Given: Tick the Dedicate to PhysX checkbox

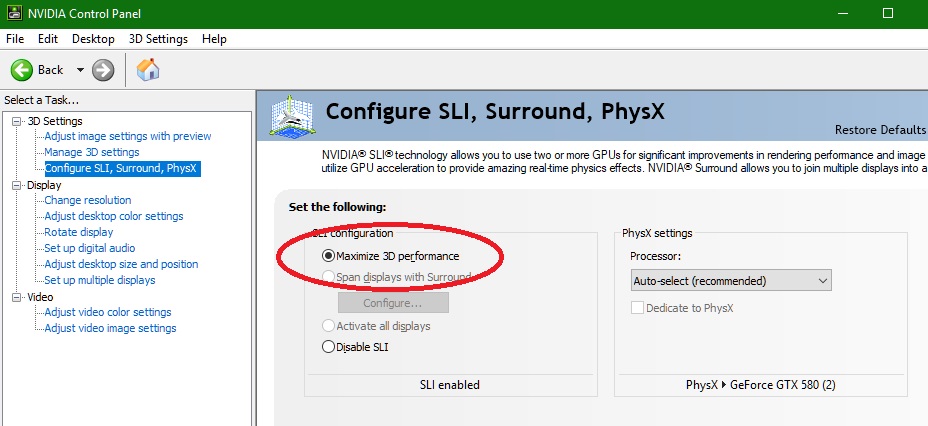Looking at the screenshot, I should point(637,308).
